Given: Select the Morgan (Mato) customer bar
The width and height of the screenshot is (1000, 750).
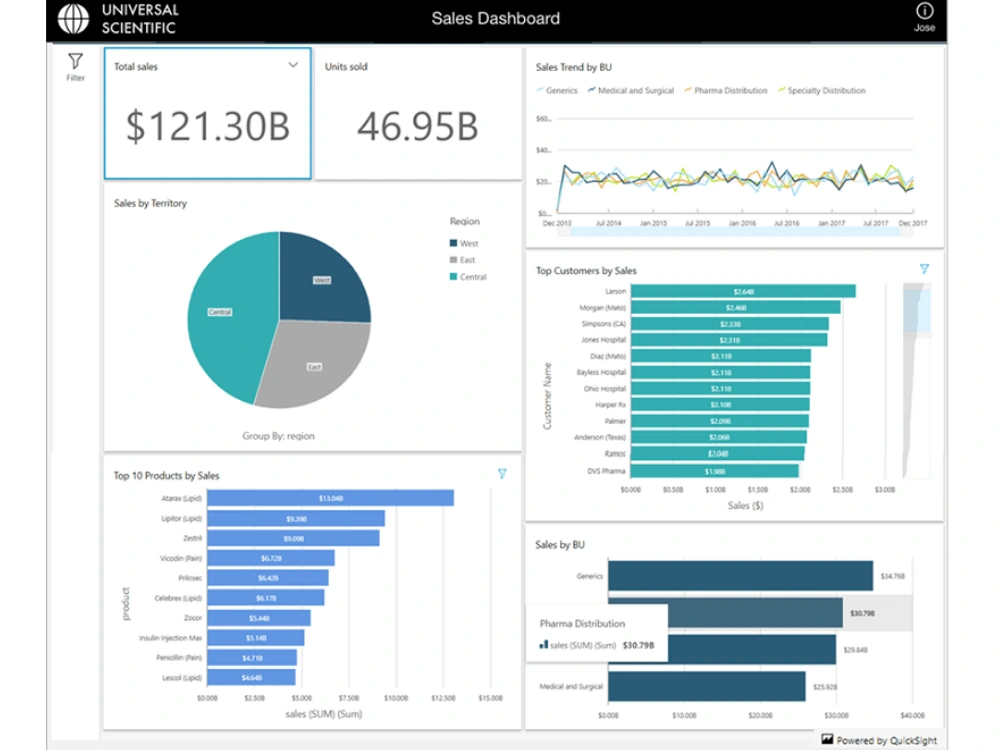Looking at the screenshot, I should click(x=735, y=307).
